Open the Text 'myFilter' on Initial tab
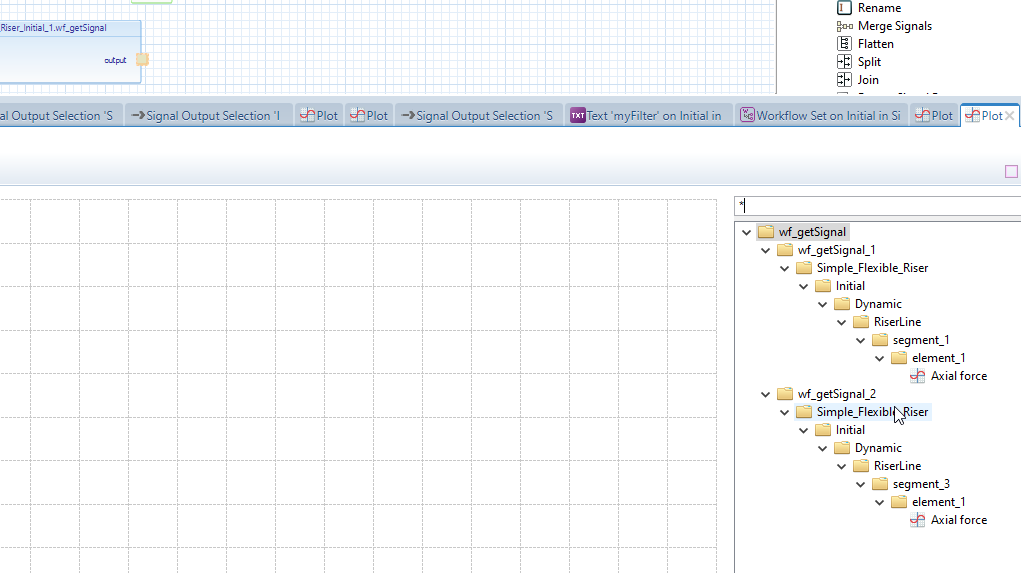 coord(646,116)
